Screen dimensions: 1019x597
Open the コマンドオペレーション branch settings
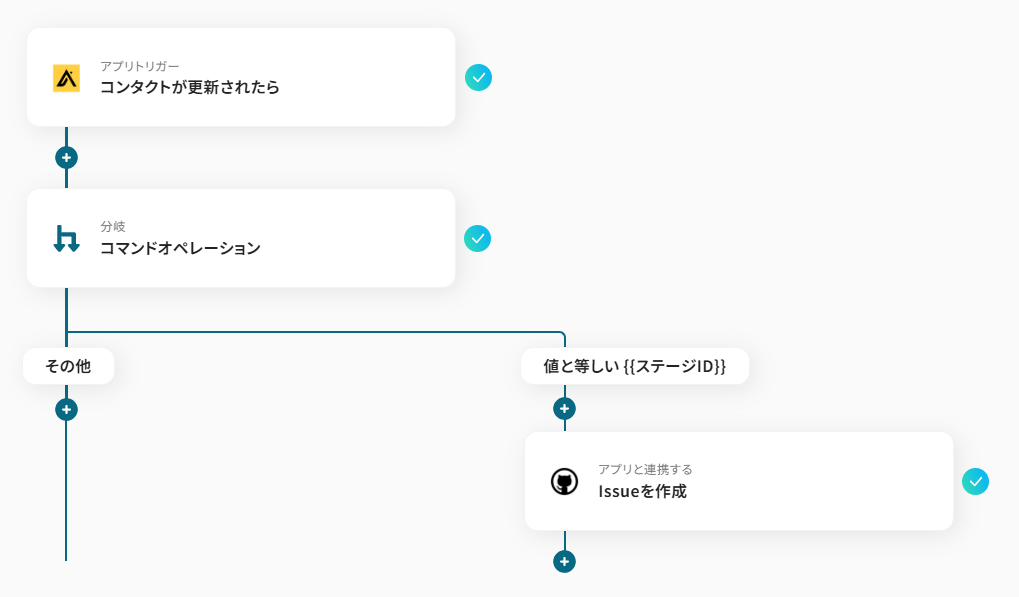click(240, 237)
